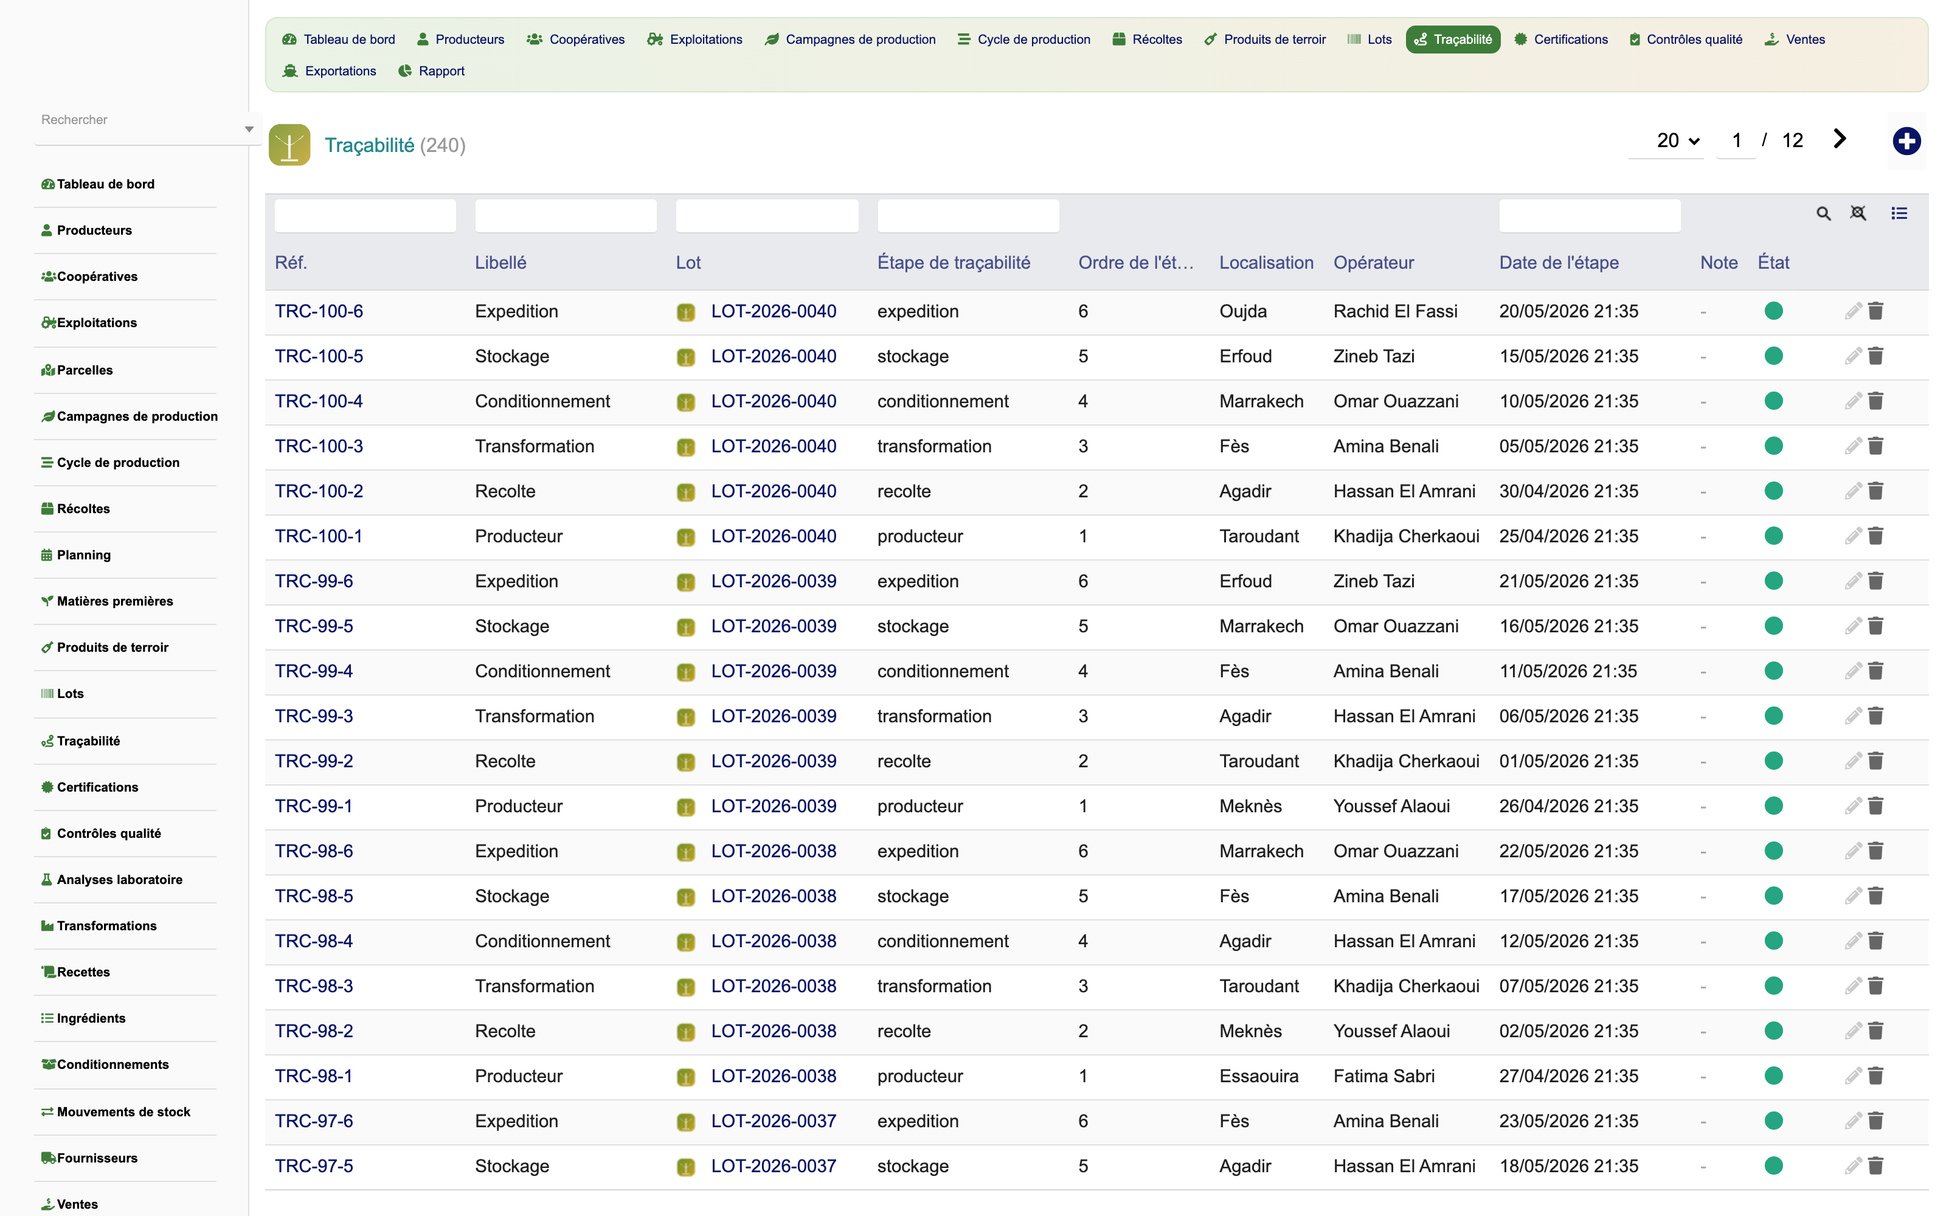
Task: Edit row TRC-100-6 with pencil icon
Action: click(1853, 311)
